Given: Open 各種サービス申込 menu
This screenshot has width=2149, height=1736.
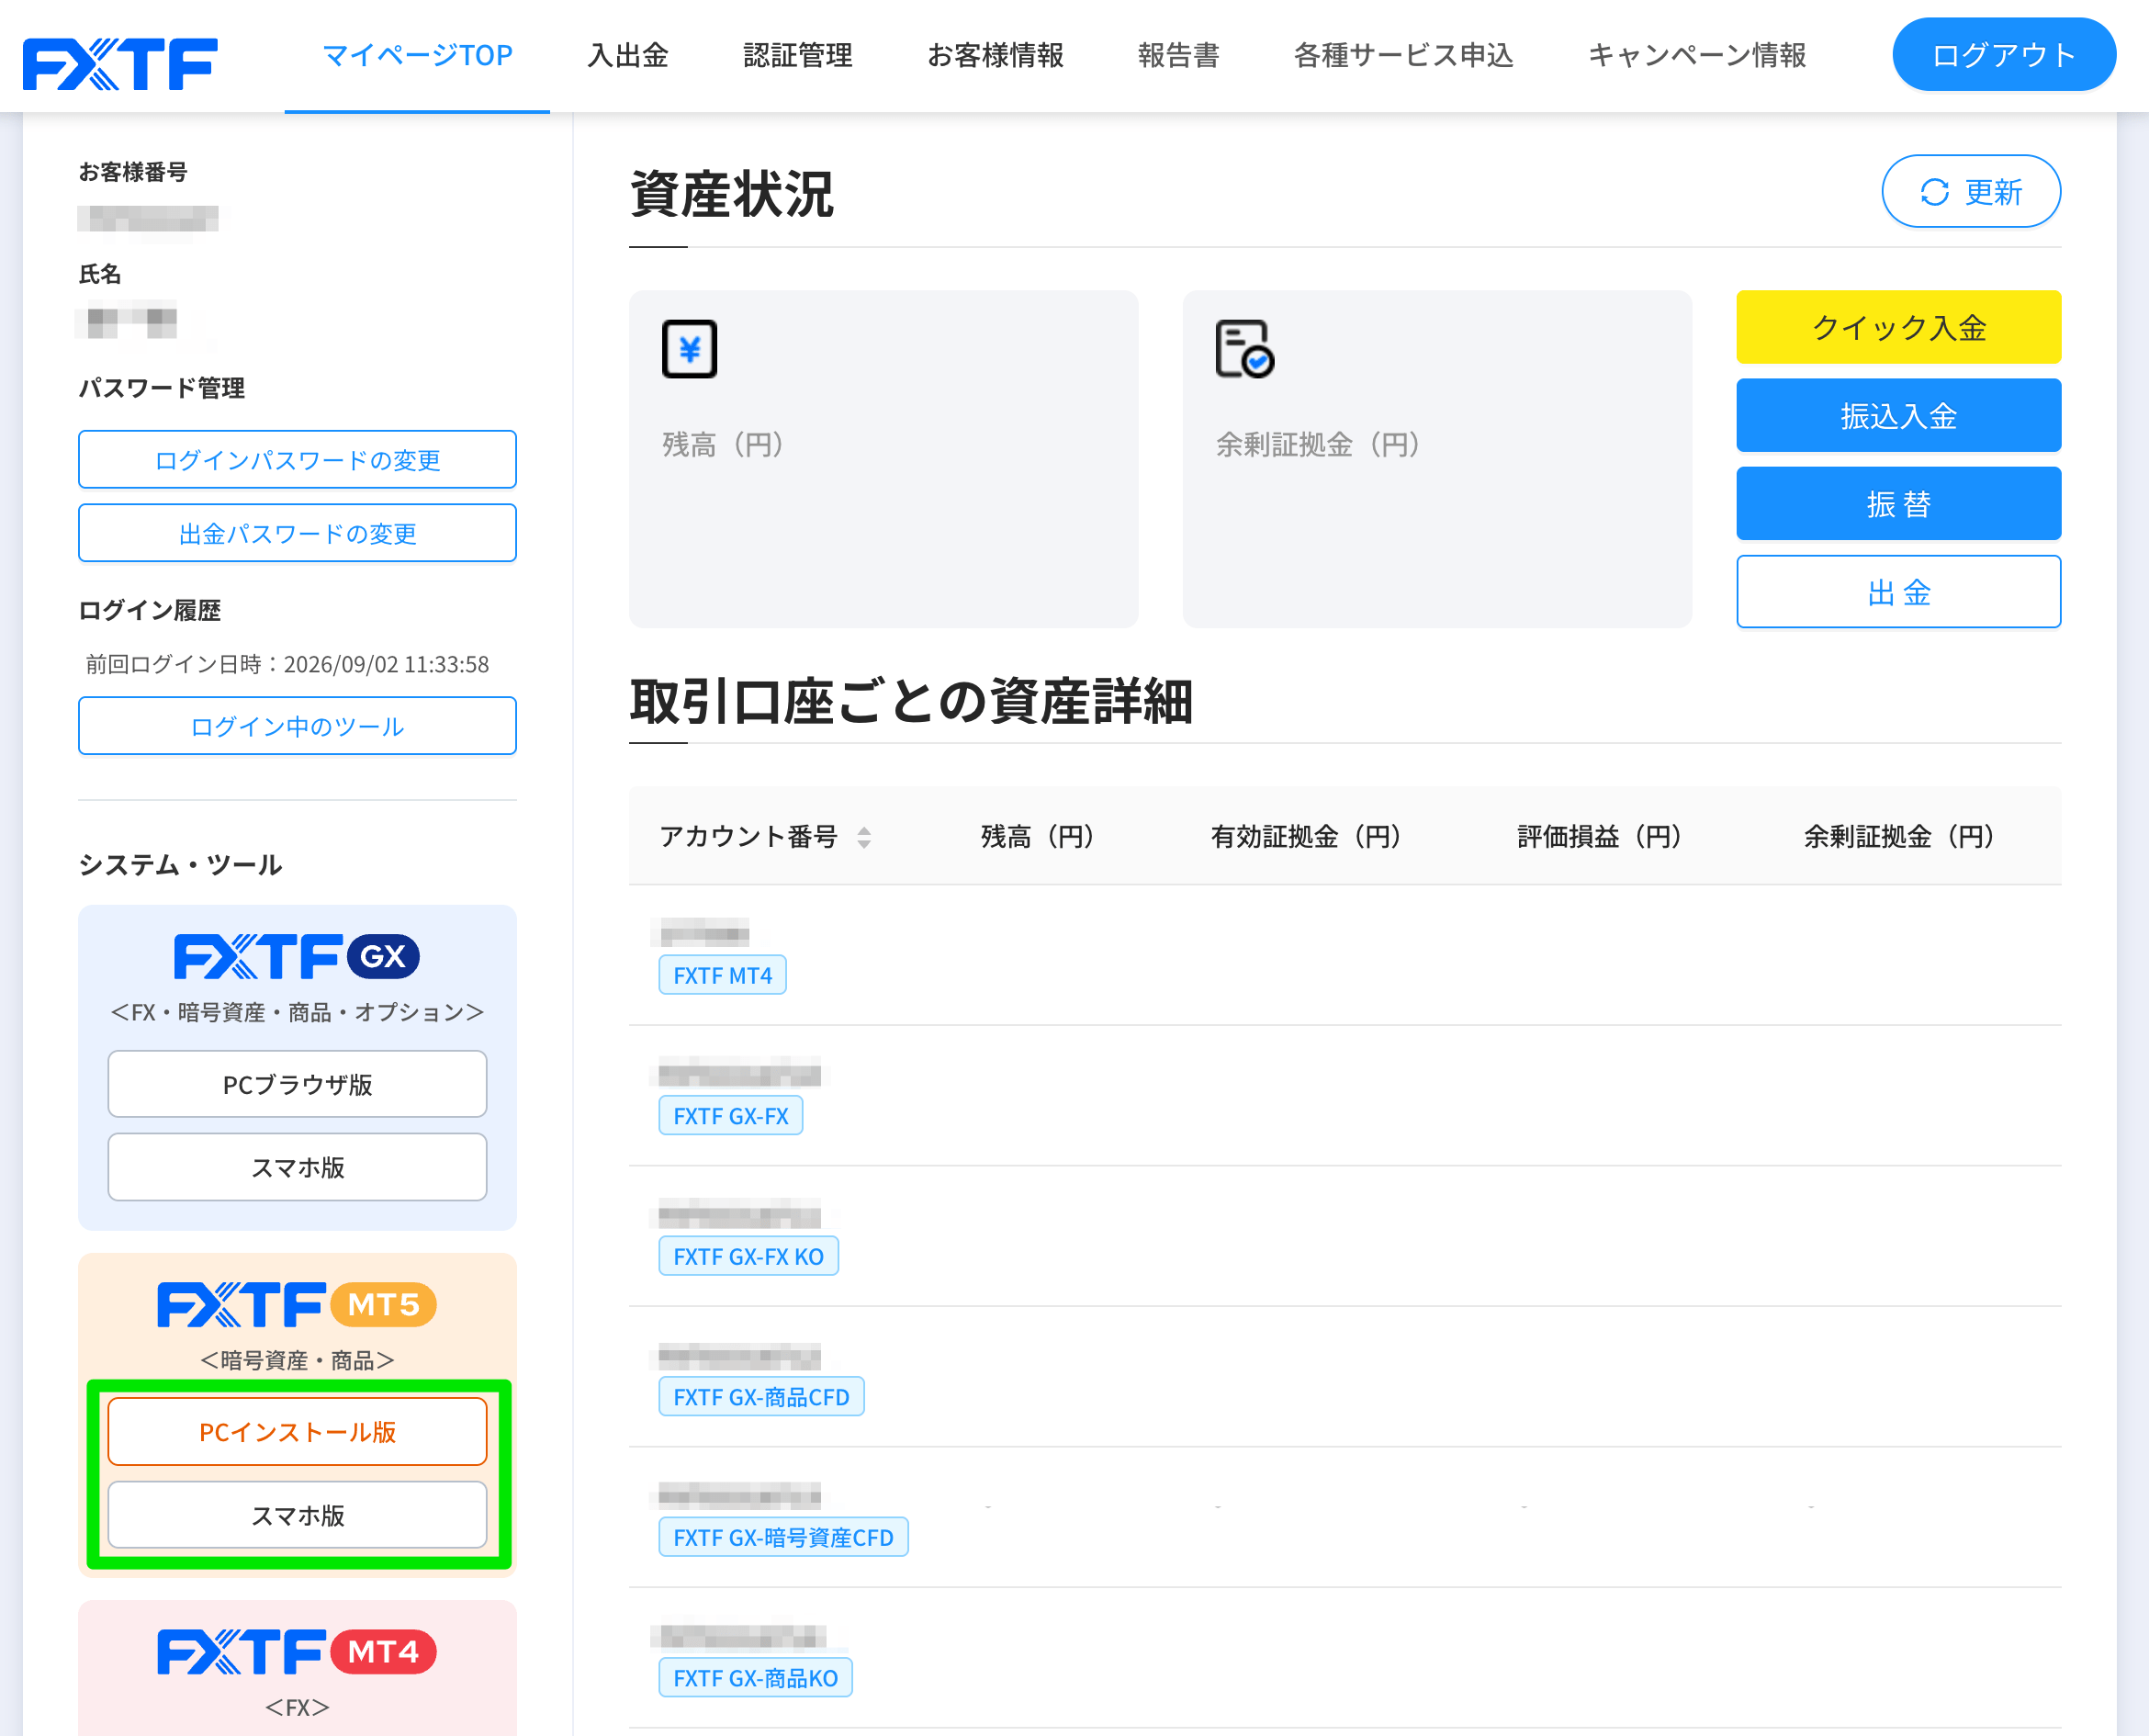Looking at the screenshot, I should click(1403, 55).
